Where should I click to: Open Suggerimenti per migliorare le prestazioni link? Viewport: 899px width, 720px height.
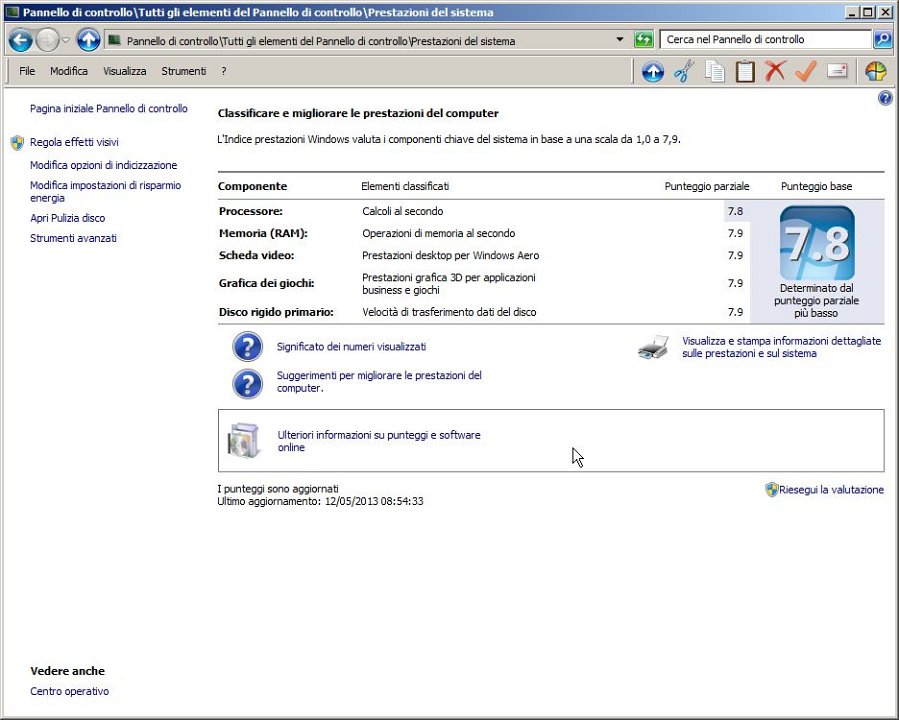[x=379, y=382]
